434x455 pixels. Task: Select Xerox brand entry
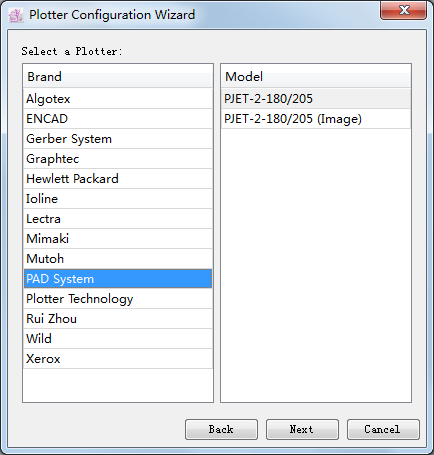(118, 359)
